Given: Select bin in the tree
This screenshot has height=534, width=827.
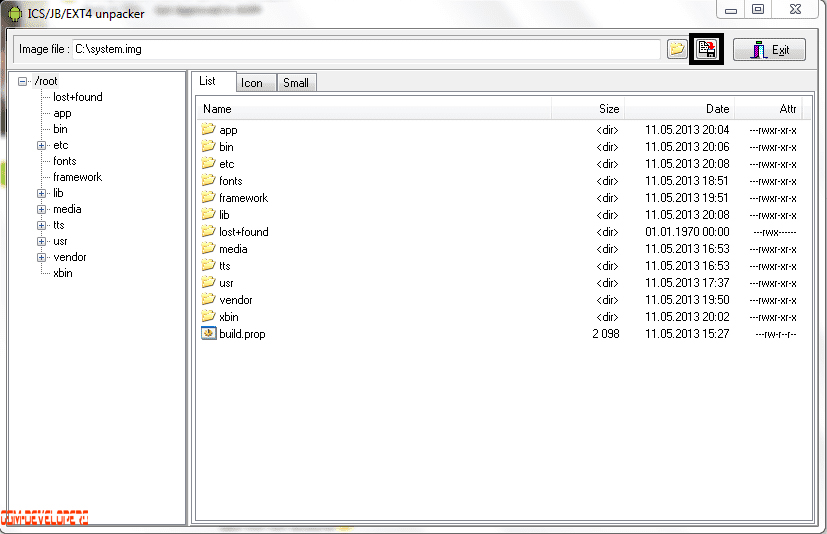Looking at the screenshot, I should 60,129.
